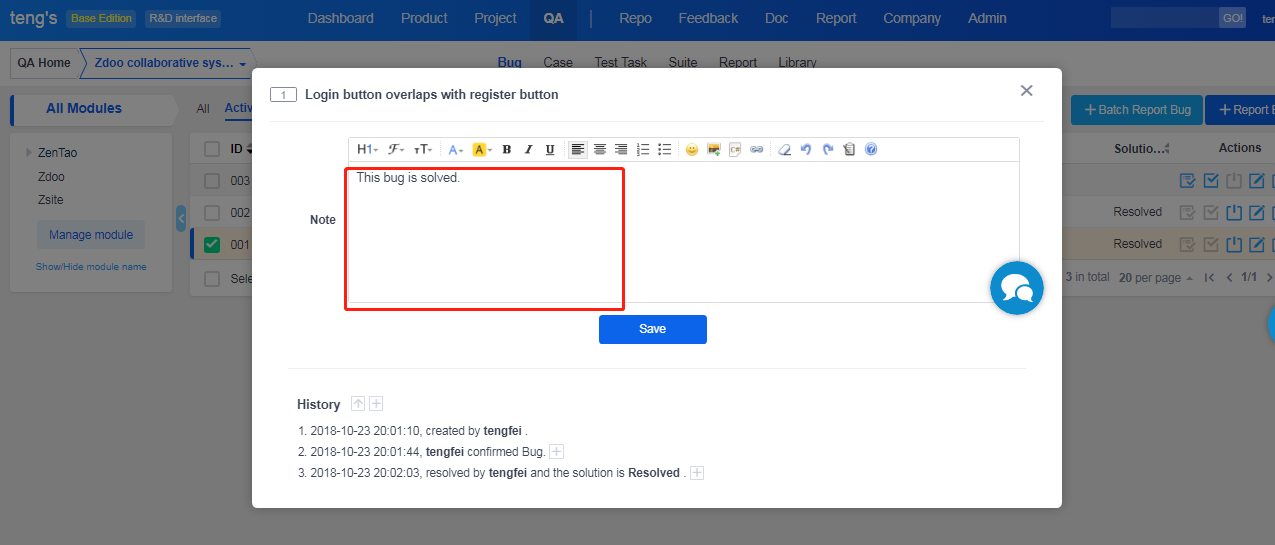Open the blue chat bubble icon
1275x545 pixels.
pos(1016,288)
